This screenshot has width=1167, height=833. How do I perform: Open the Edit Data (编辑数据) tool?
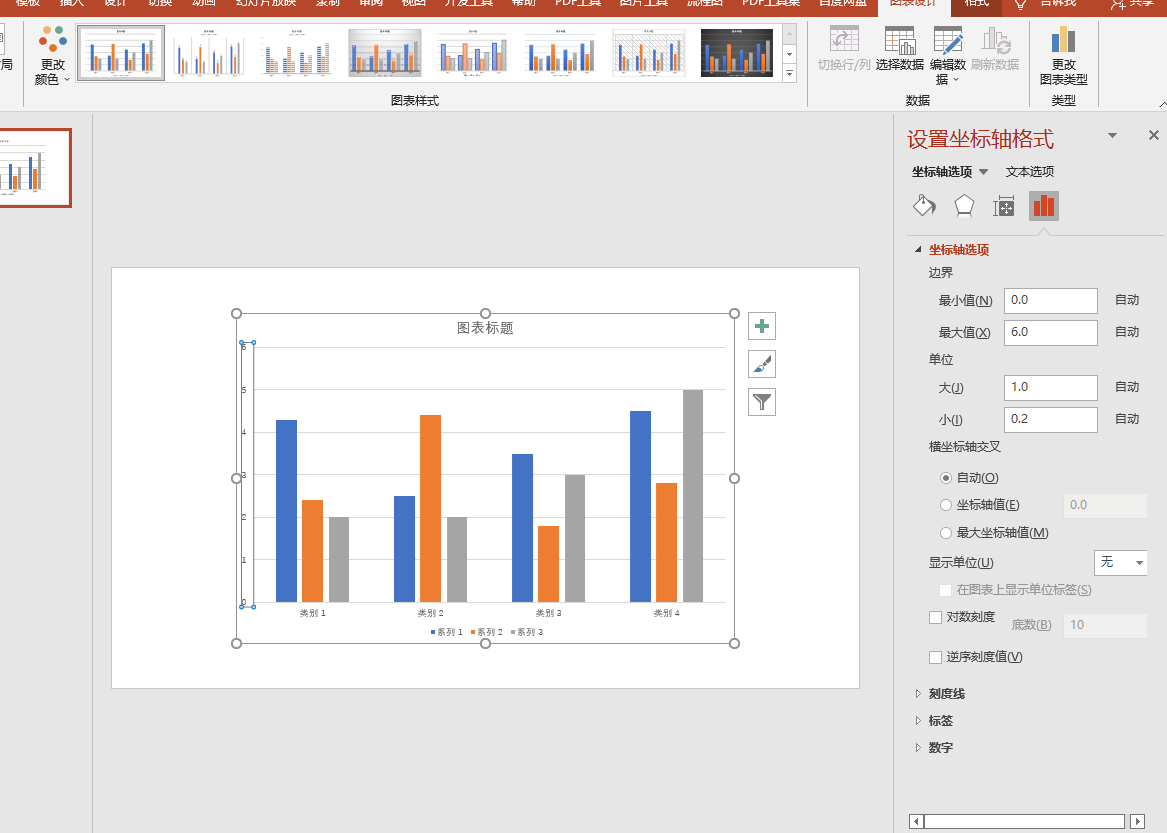point(947,56)
